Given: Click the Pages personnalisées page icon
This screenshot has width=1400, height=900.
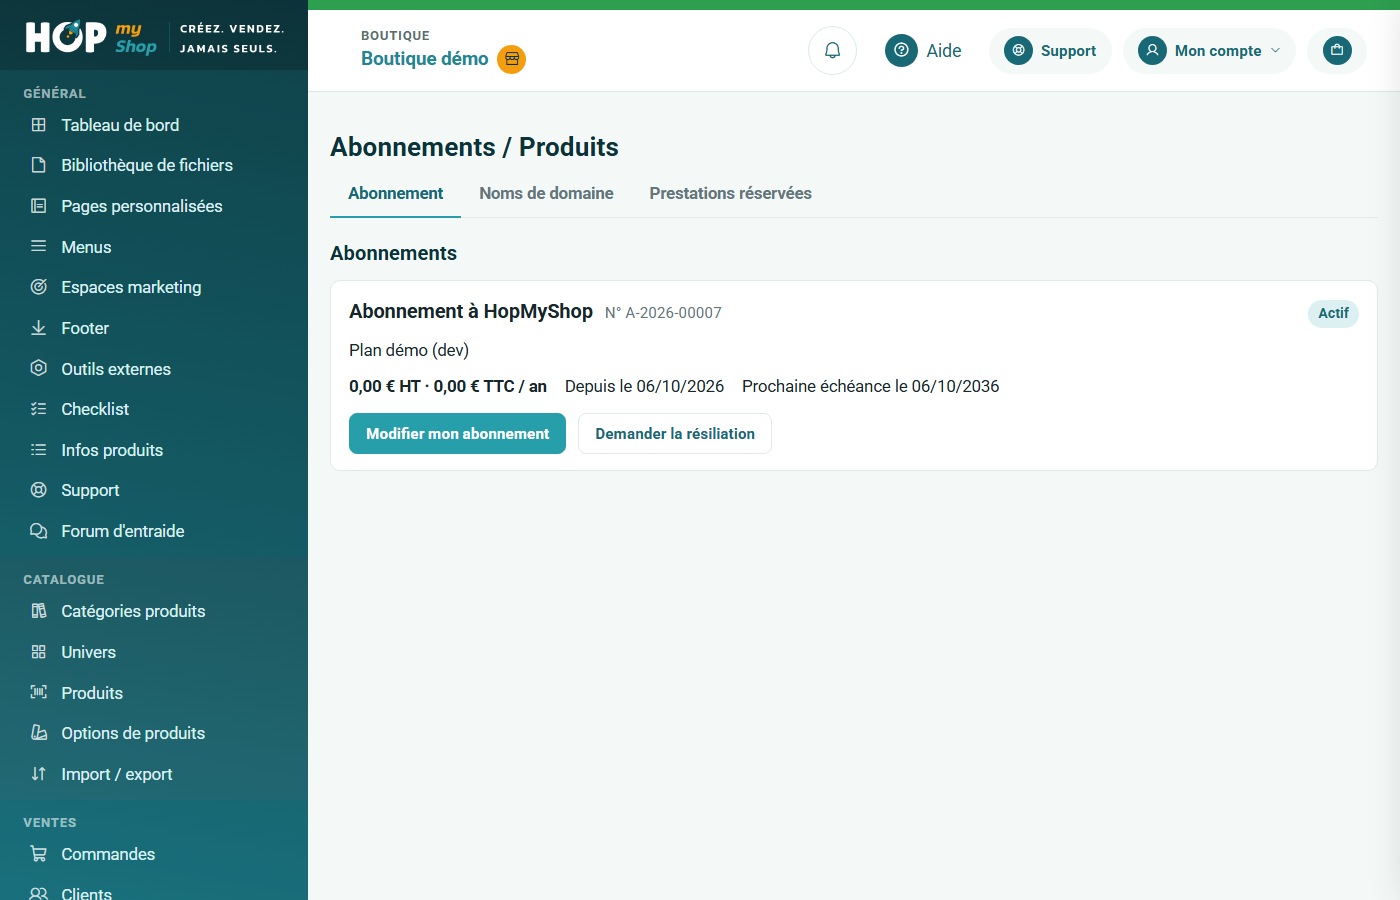Looking at the screenshot, I should [39, 206].
